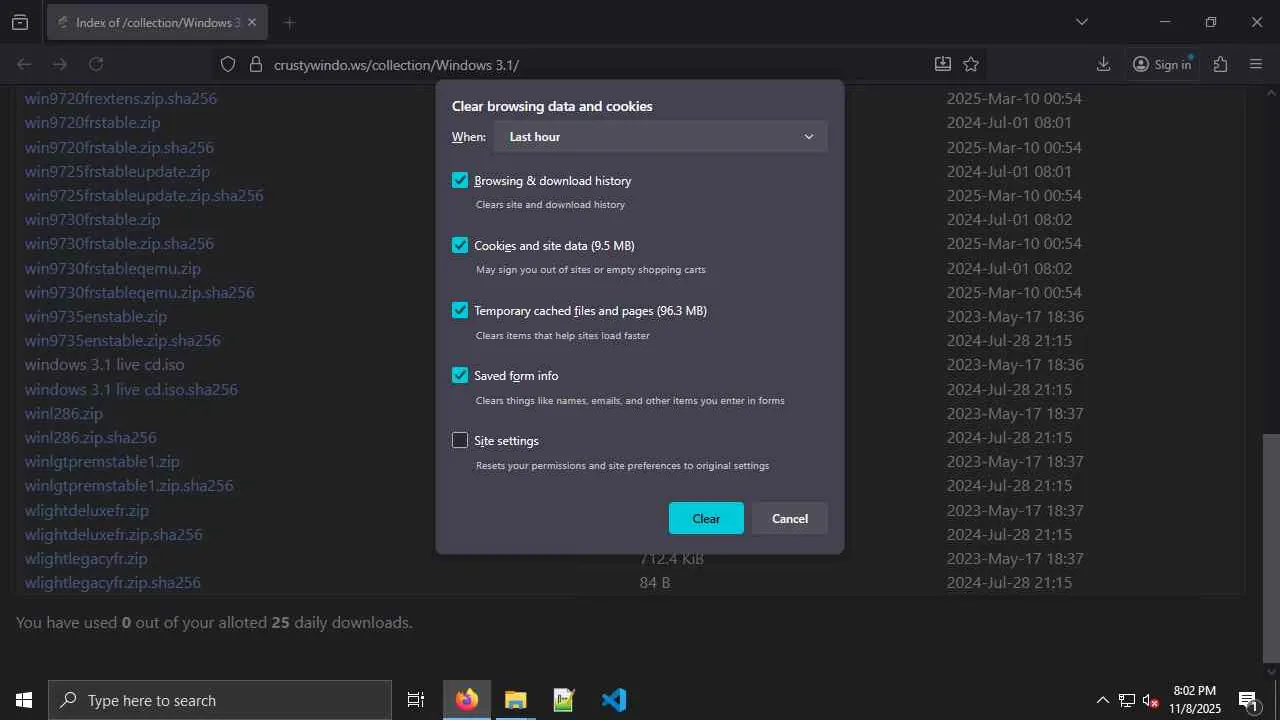This screenshot has height=720, width=1280.
Task: Launch Visual Studio Code from the taskbar
Action: click(614, 700)
